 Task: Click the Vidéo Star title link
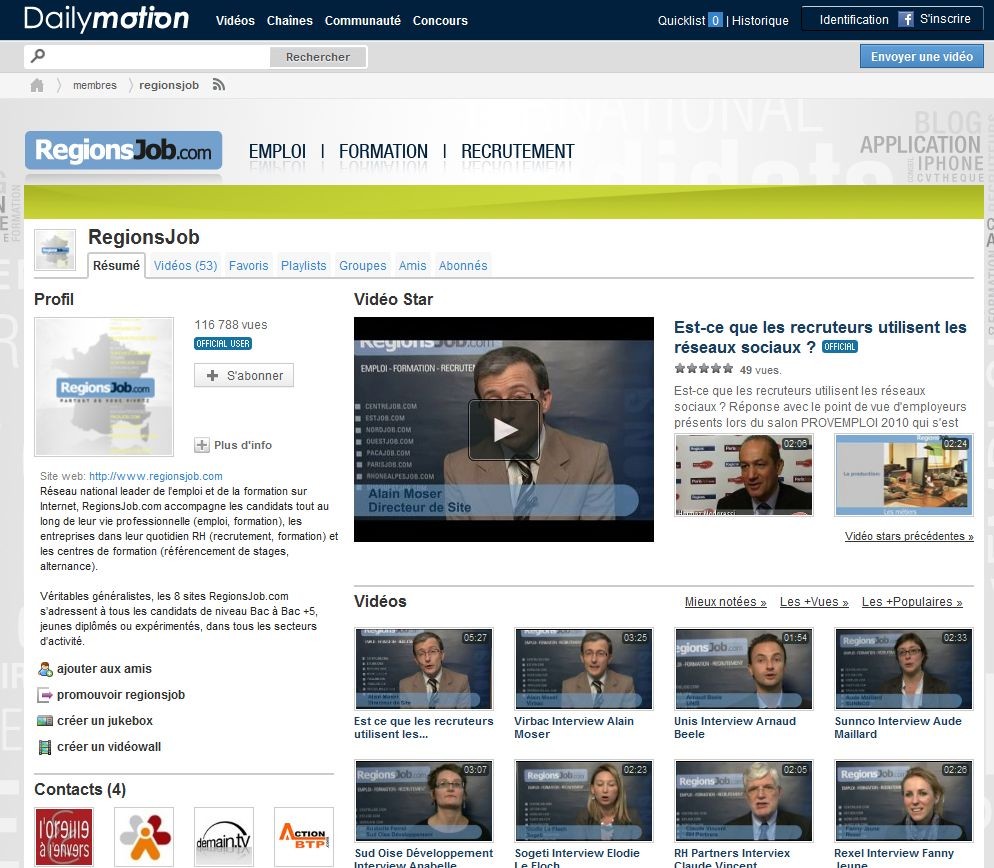pyautogui.click(x=820, y=337)
